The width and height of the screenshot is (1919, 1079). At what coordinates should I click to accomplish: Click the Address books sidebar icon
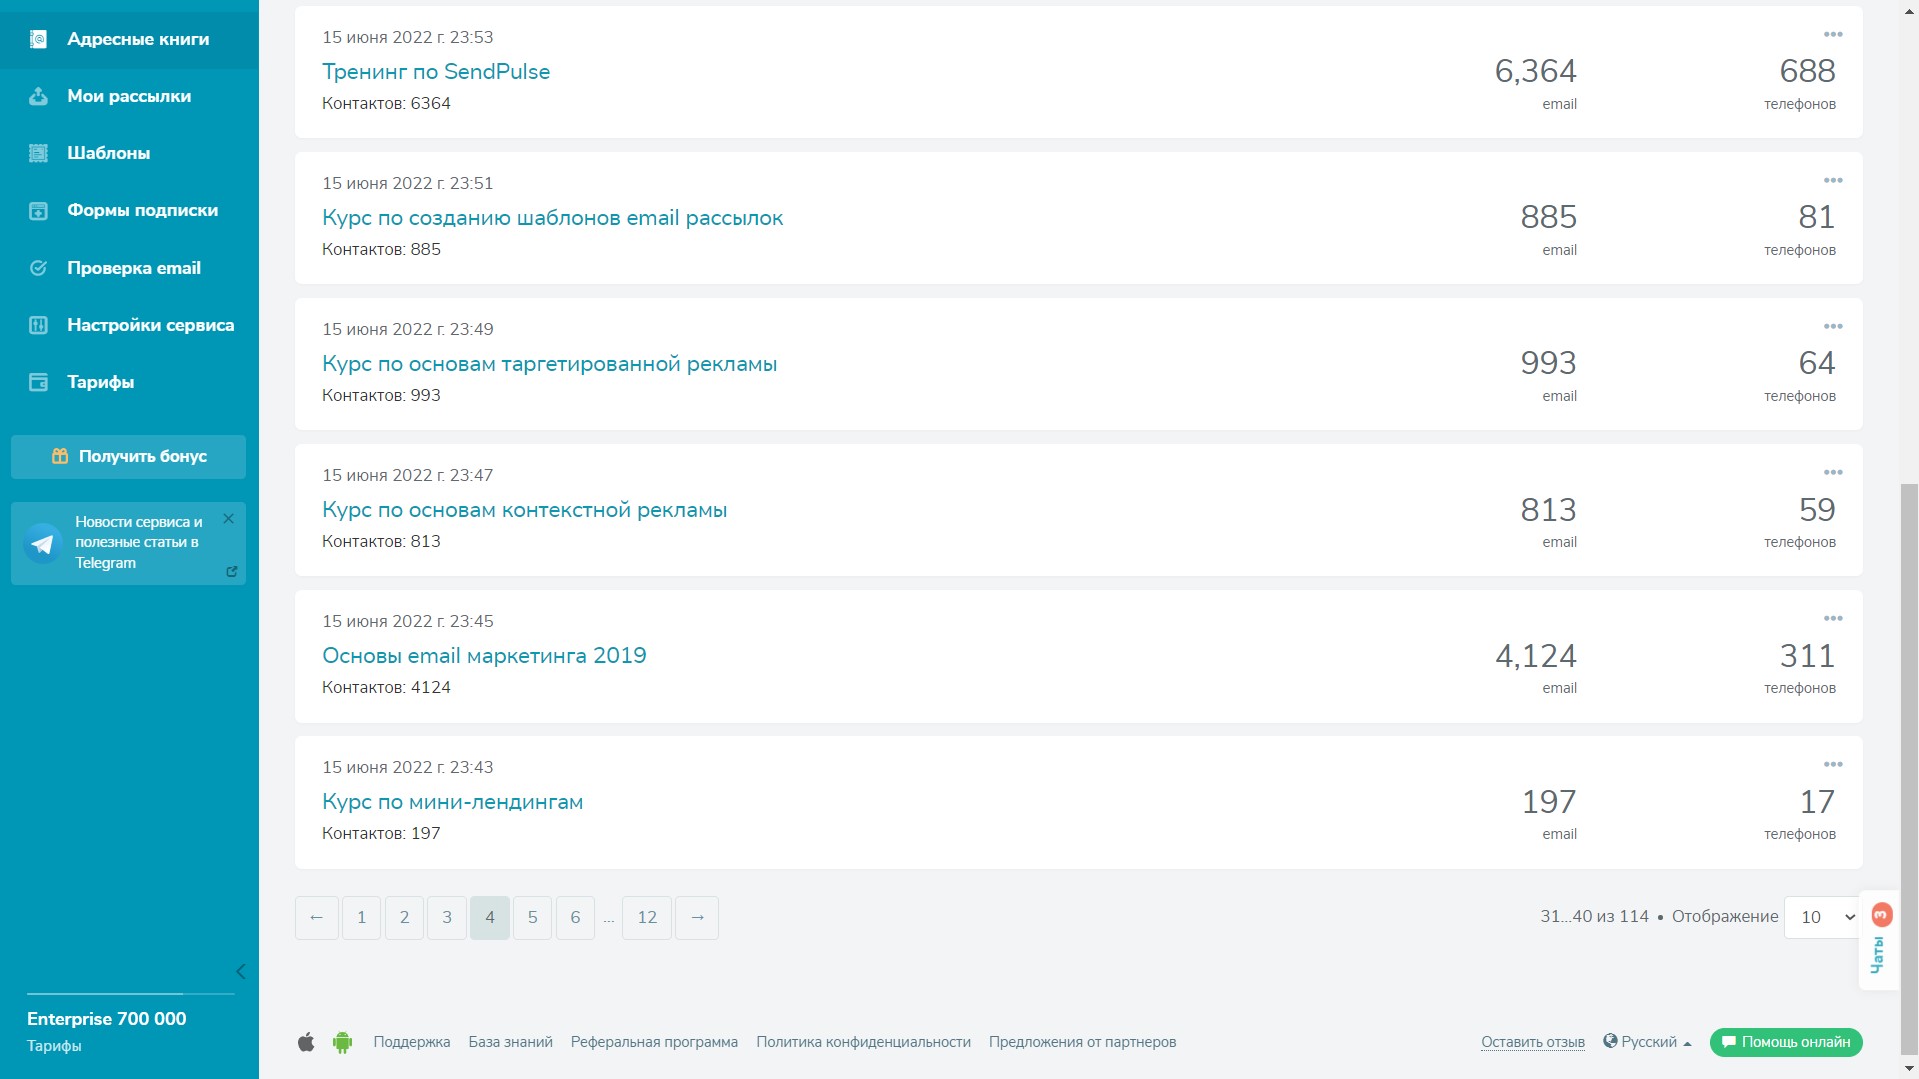pos(38,39)
